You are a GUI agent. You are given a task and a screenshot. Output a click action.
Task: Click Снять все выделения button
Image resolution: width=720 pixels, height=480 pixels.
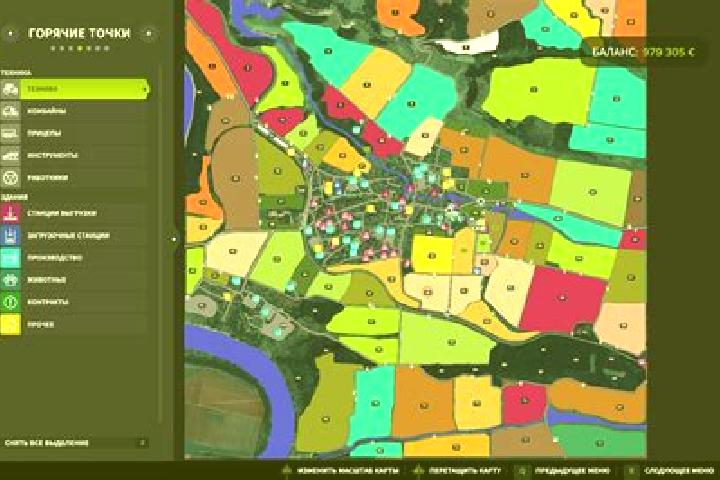76,443
